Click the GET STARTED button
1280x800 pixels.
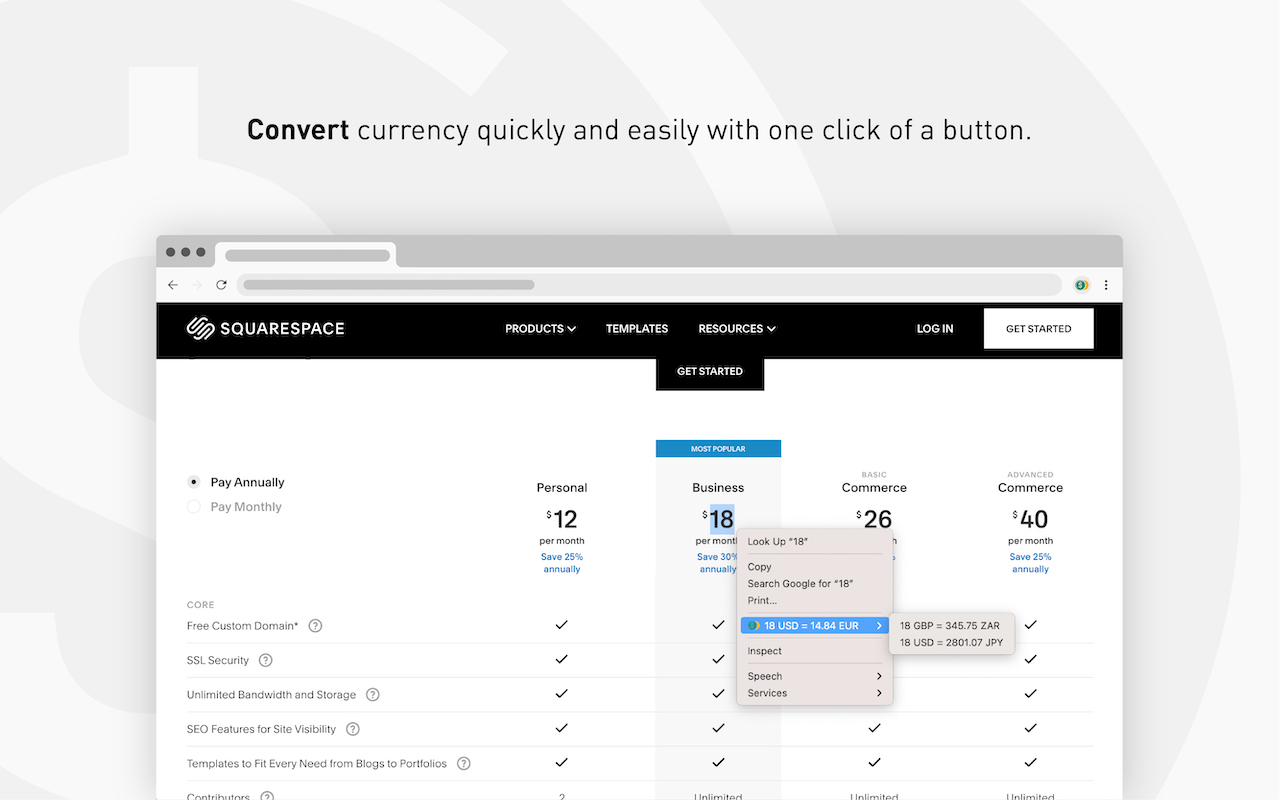[1038, 328]
